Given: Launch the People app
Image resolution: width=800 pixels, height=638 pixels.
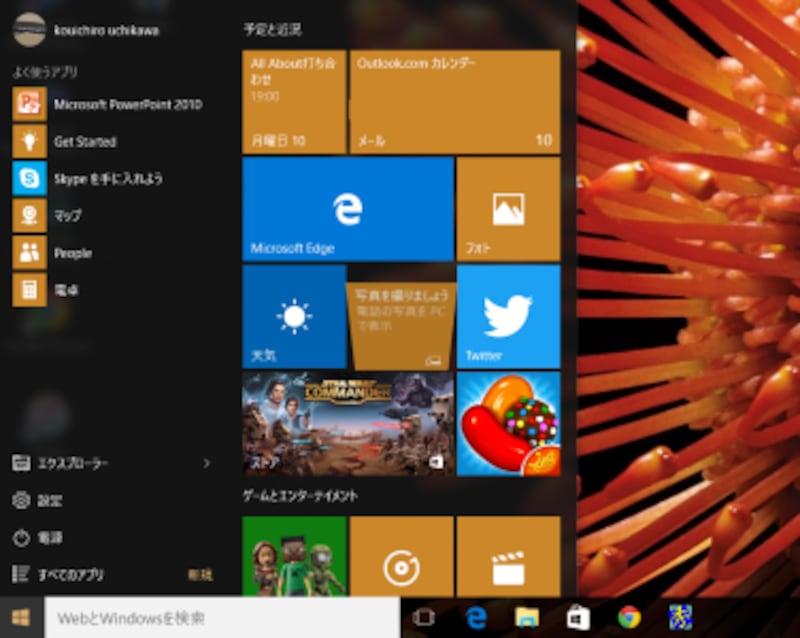Looking at the screenshot, I should point(53,253).
